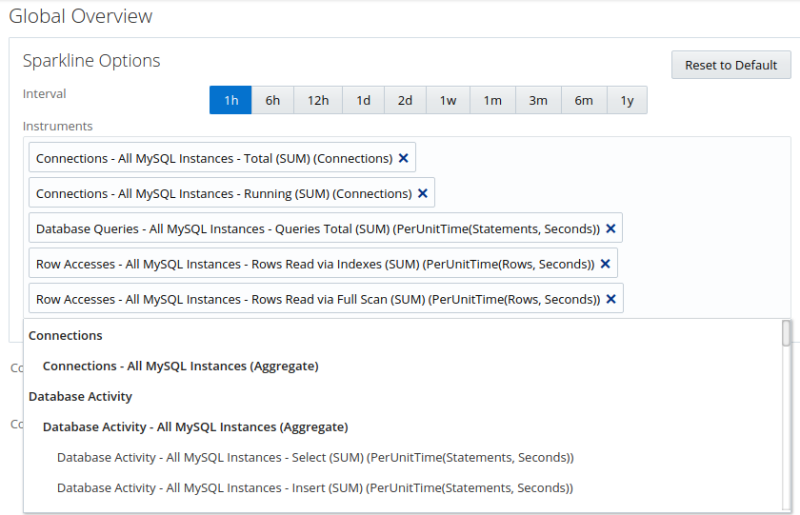Pick Database Activity Insert (SUM) option

[315, 488]
